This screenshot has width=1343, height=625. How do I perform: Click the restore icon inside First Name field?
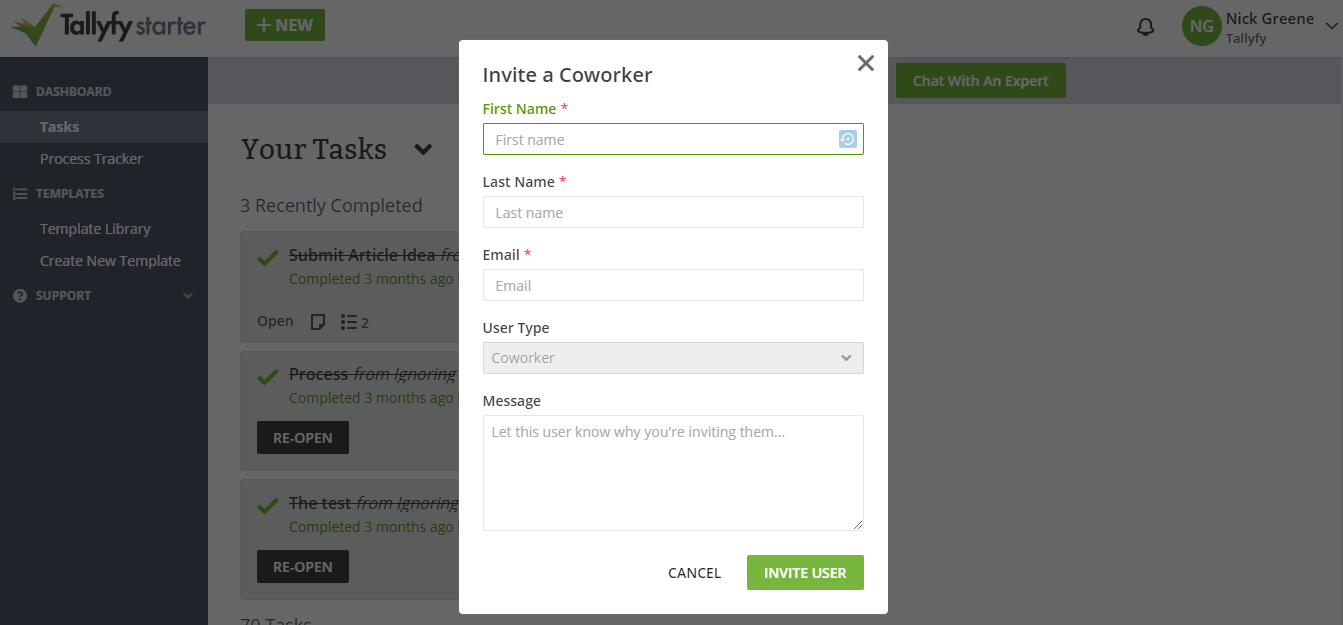coord(846,139)
